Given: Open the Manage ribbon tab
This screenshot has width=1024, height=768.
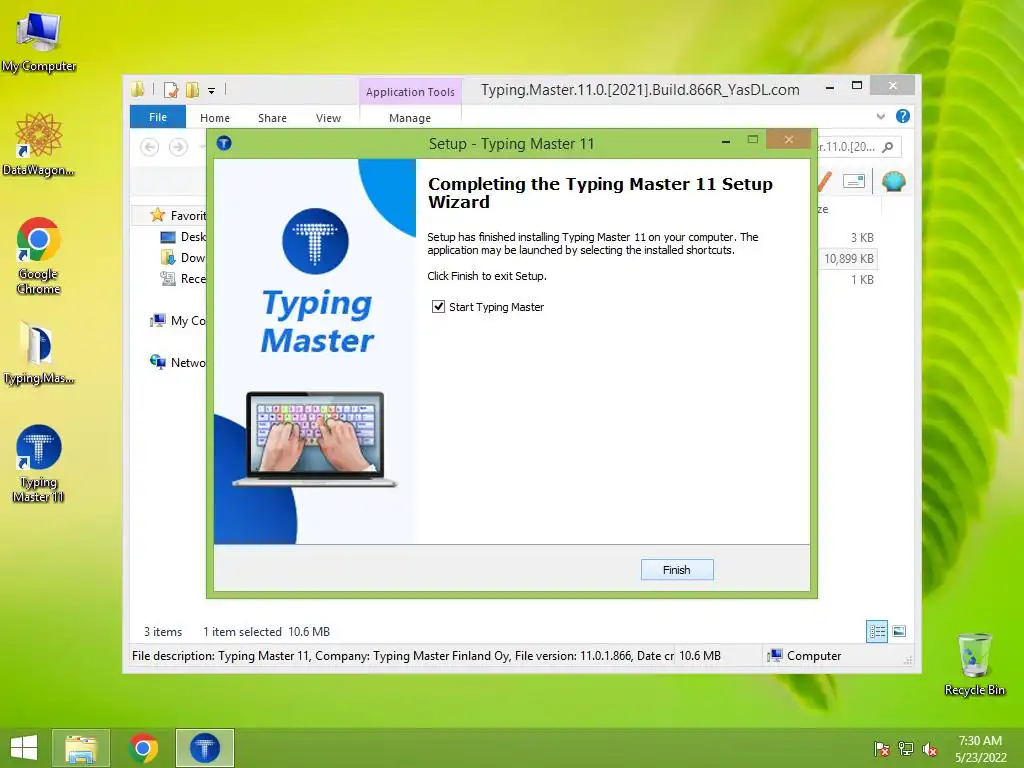Looking at the screenshot, I should click(409, 118).
